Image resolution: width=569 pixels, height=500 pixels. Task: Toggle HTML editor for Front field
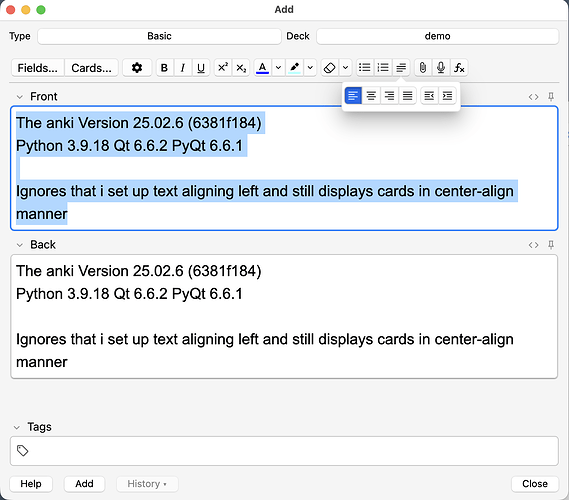[x=533, y=97]
